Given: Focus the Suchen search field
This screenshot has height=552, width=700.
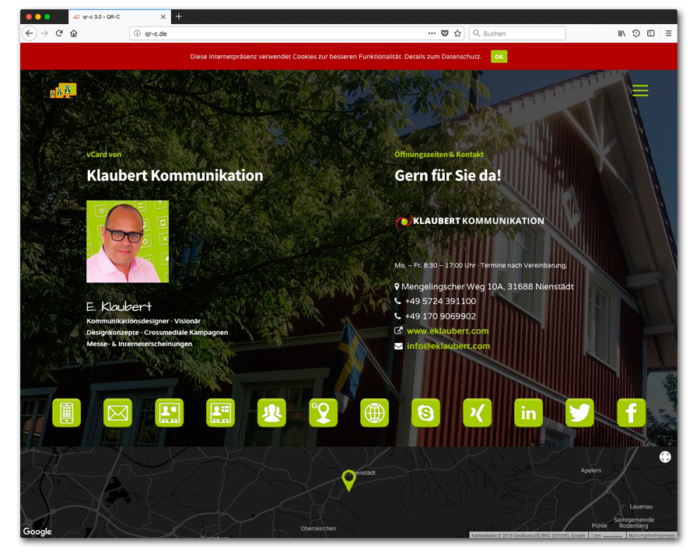Looking at the screenshot, I should pos(518,33).
